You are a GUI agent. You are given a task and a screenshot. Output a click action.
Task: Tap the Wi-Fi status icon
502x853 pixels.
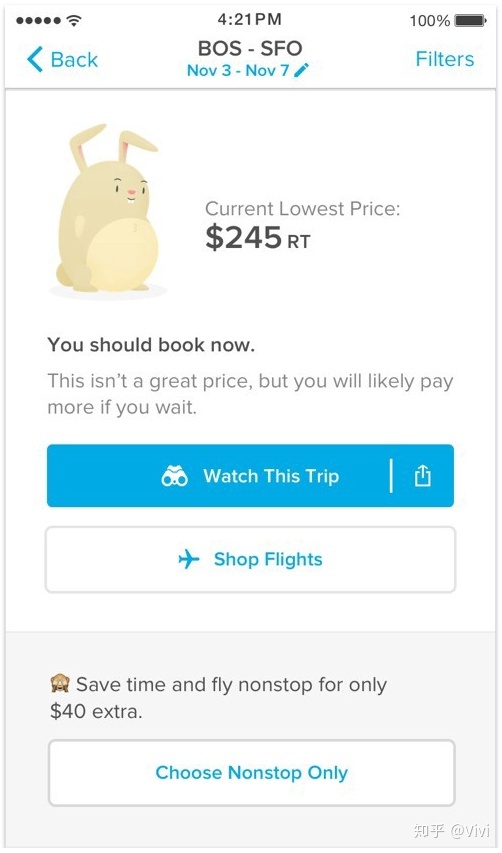(73, 21)
